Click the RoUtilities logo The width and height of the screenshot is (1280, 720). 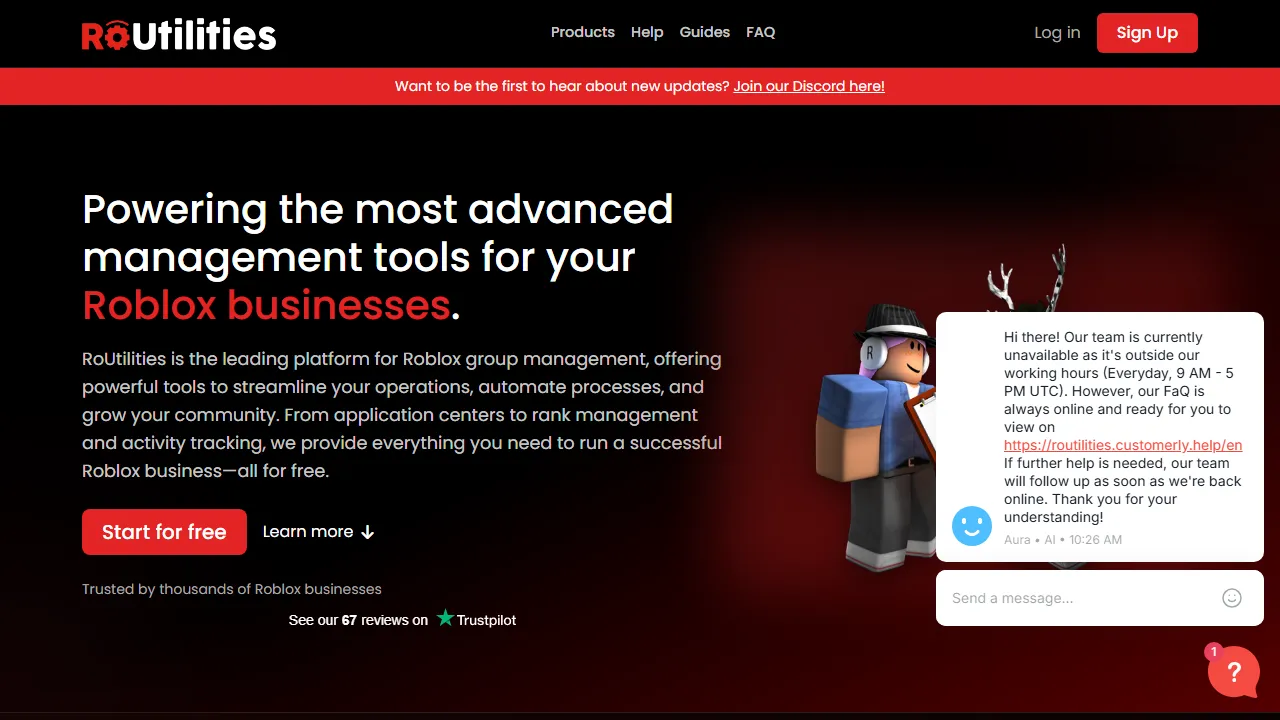click(178, 33)
